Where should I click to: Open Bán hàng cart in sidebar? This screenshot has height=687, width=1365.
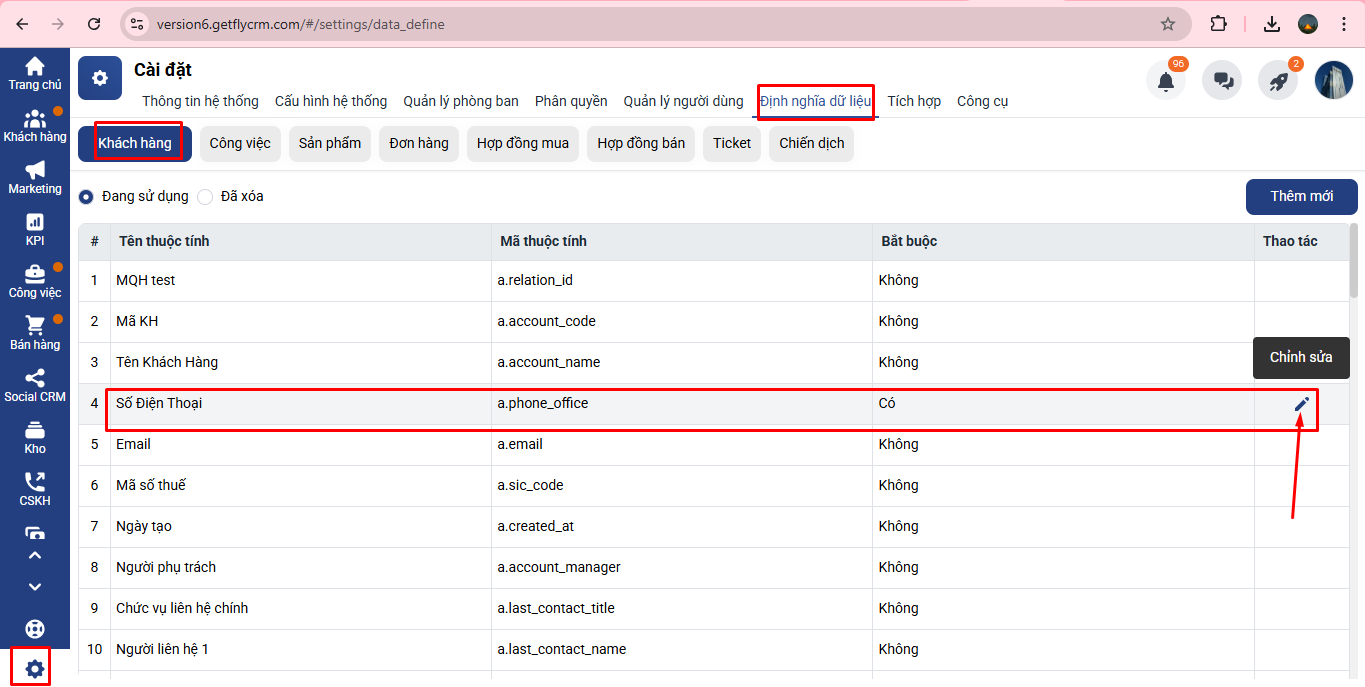pyautogui.click(x=35, y=334)
